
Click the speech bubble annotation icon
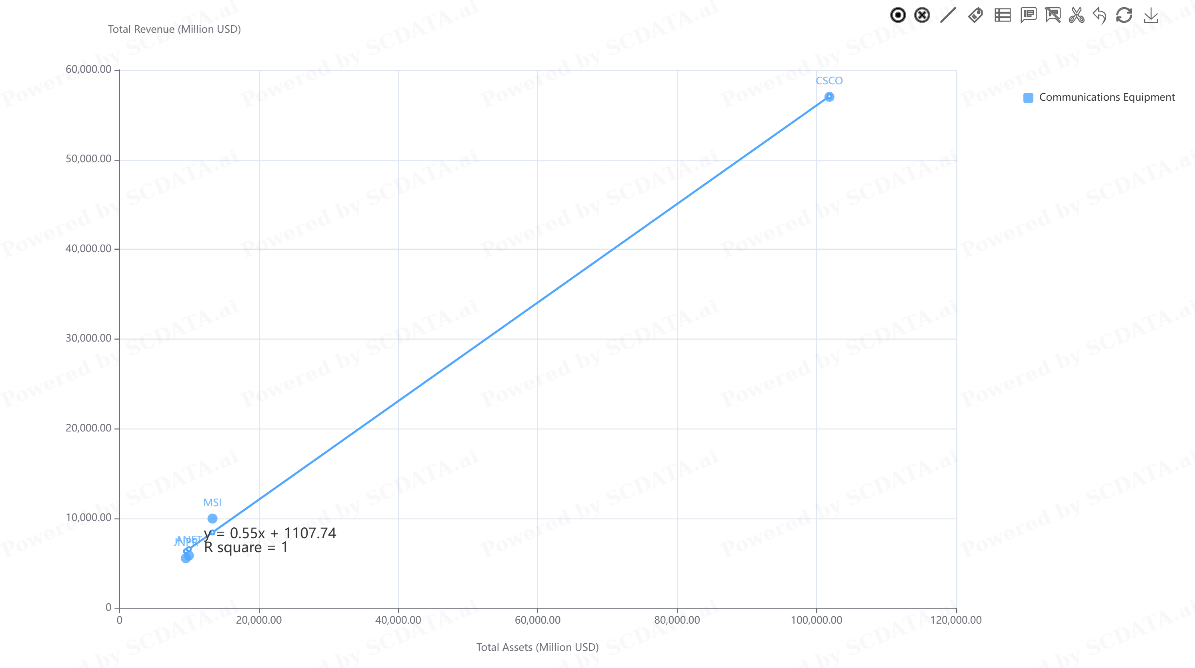(x=1029, y=15)
